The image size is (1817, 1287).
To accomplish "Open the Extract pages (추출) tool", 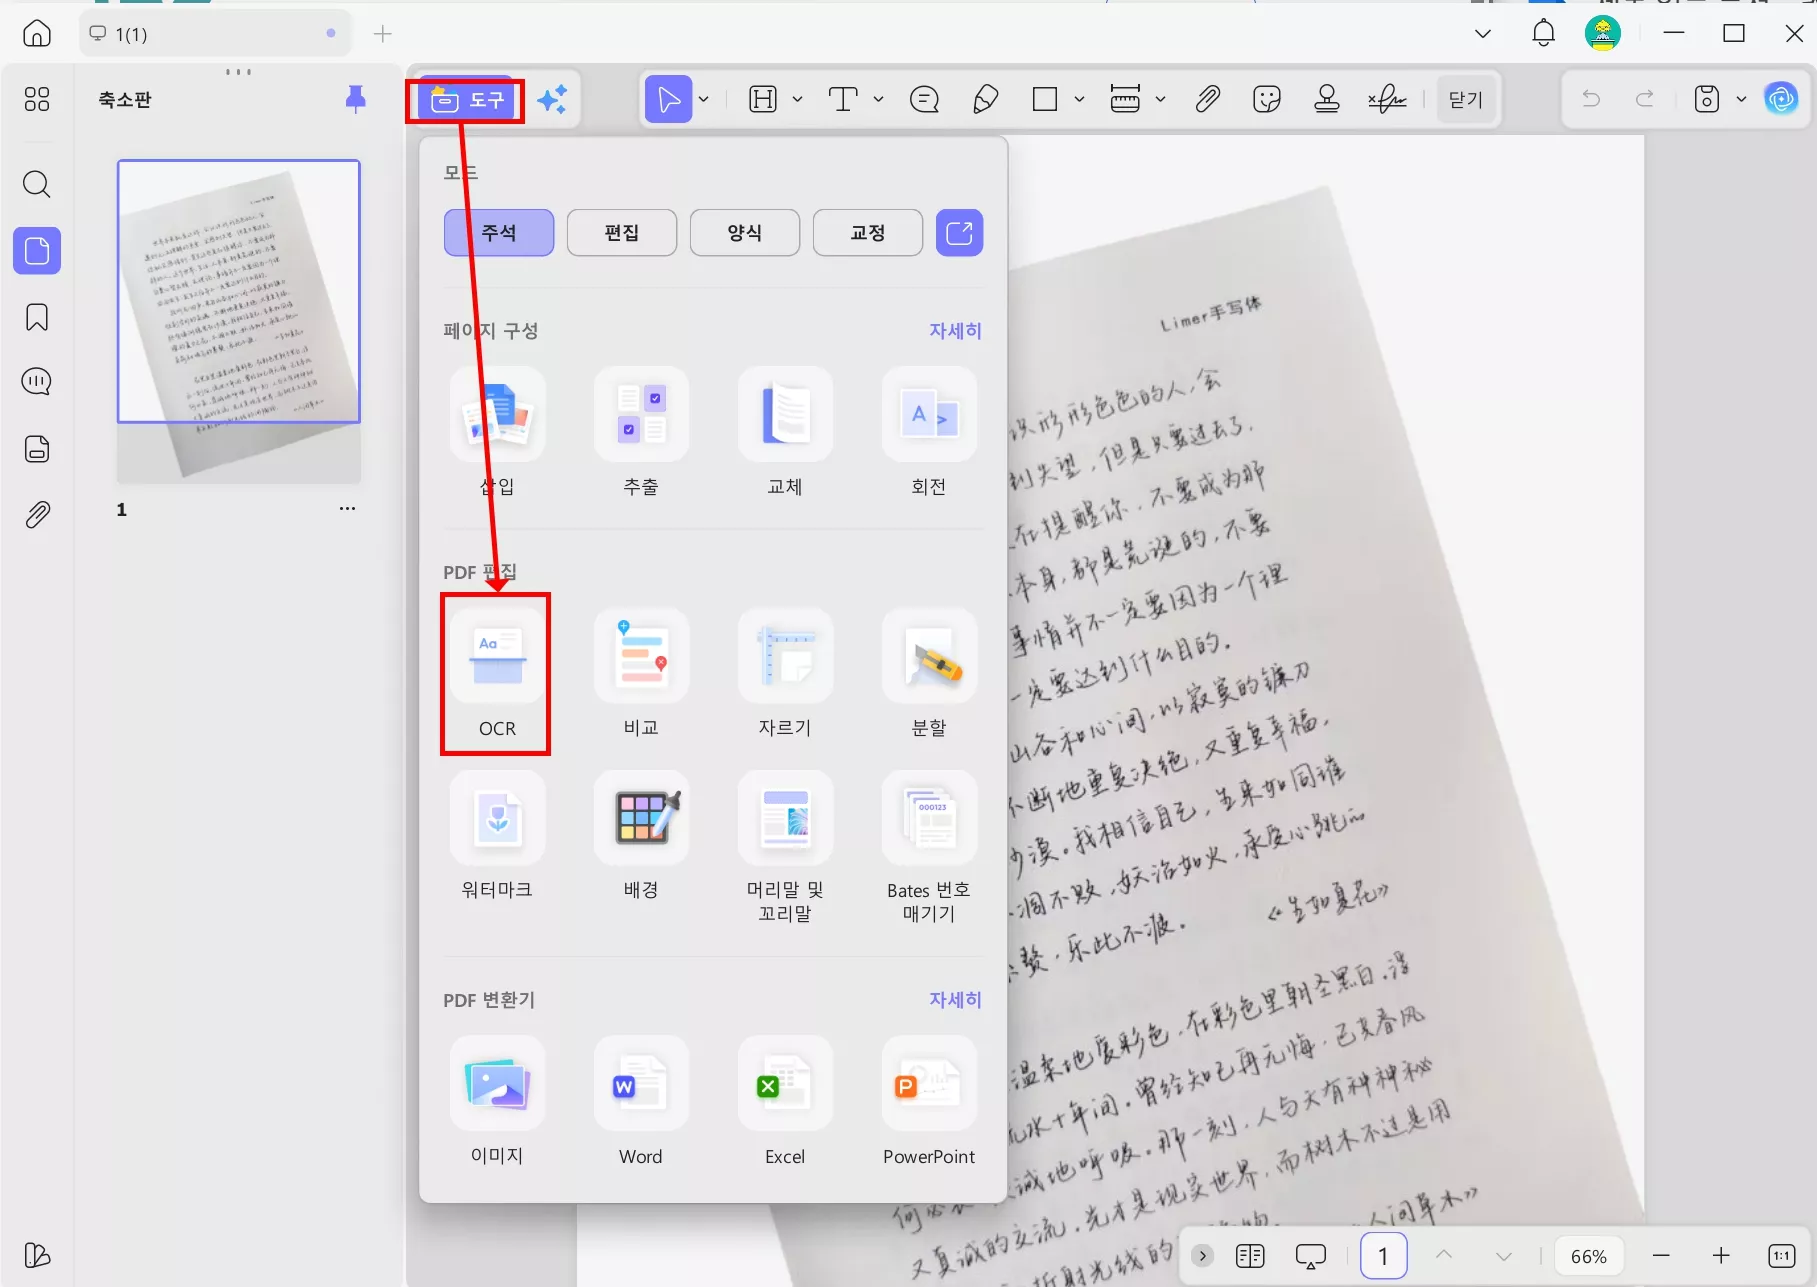I will (641, 432).
